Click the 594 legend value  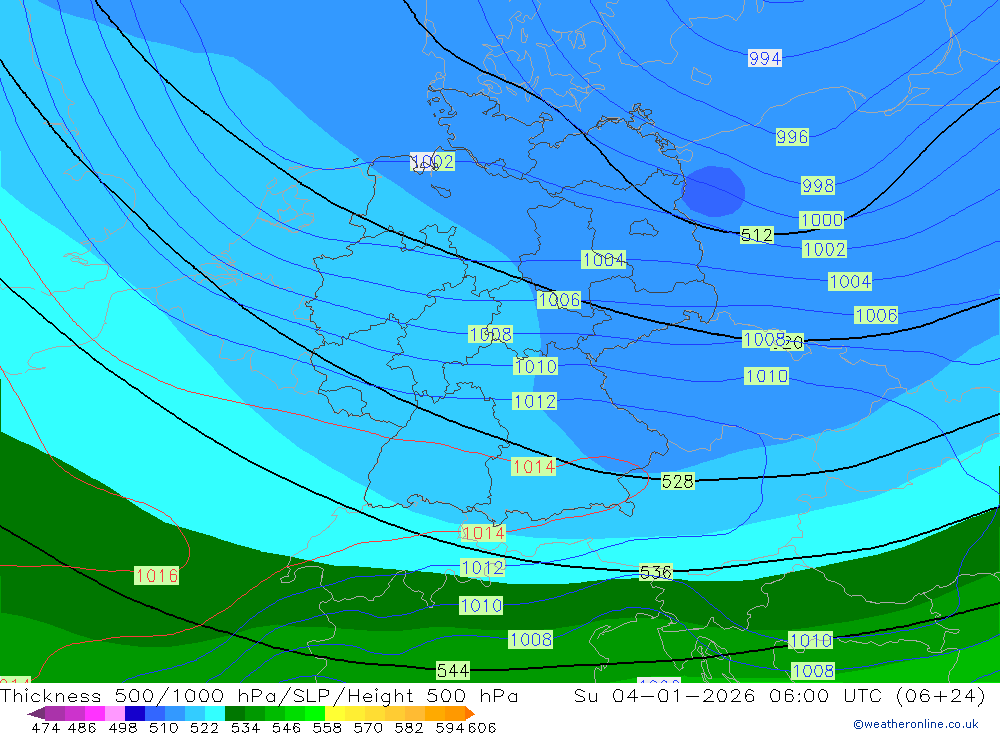point(450,727)
